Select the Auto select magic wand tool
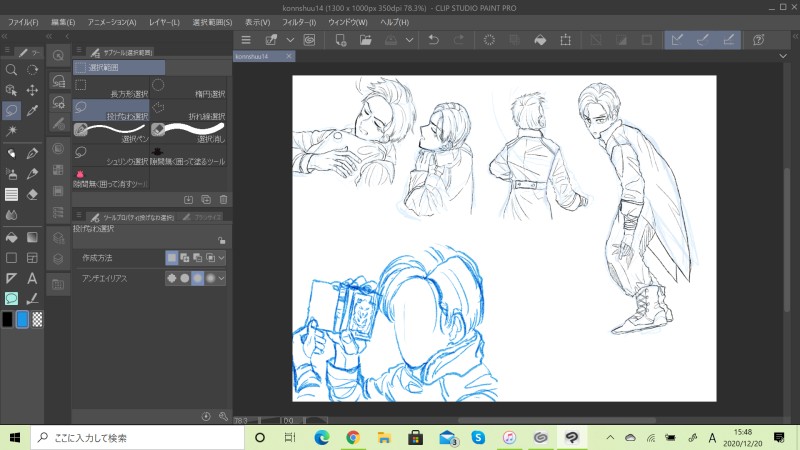 tap(11, 131)
